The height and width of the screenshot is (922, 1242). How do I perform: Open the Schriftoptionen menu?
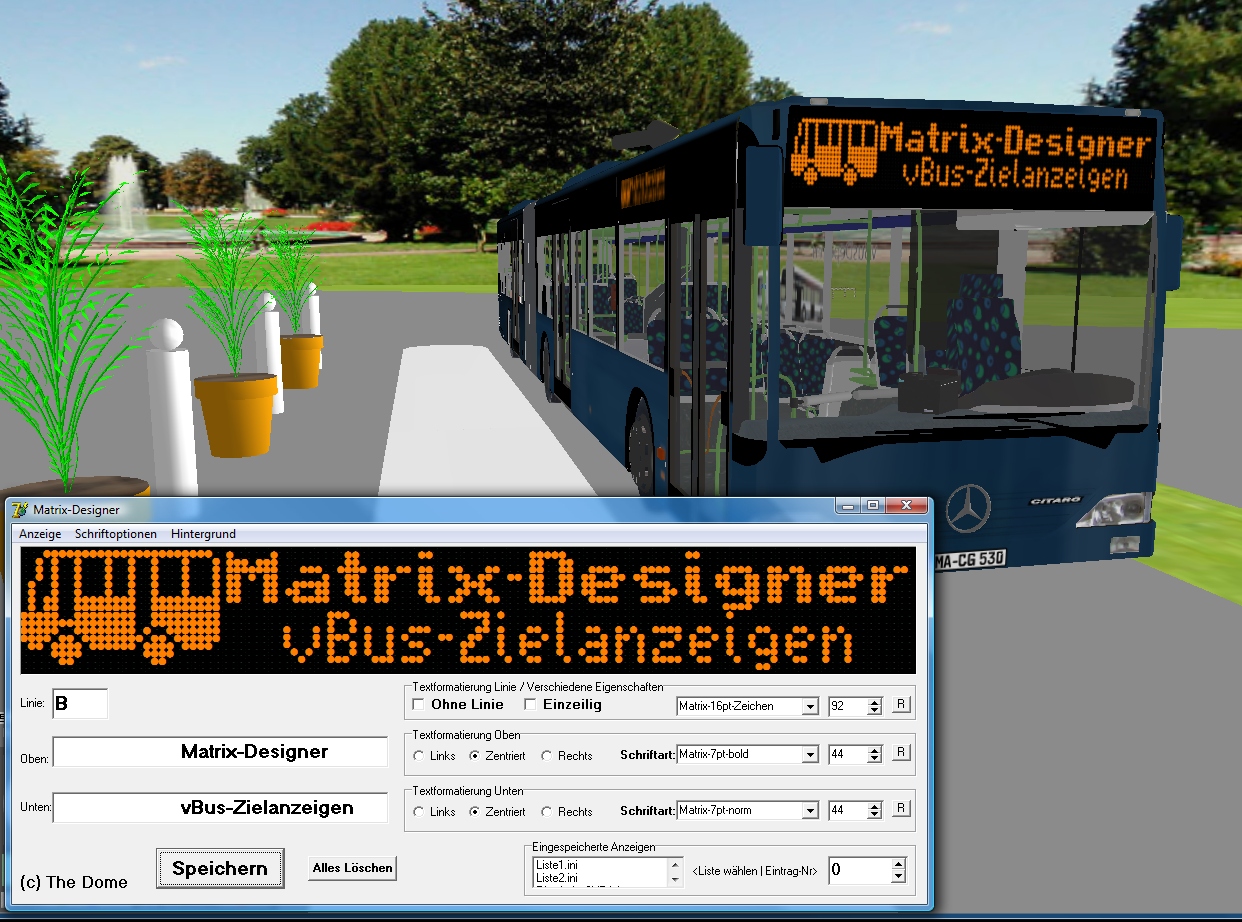pos(116,534)
